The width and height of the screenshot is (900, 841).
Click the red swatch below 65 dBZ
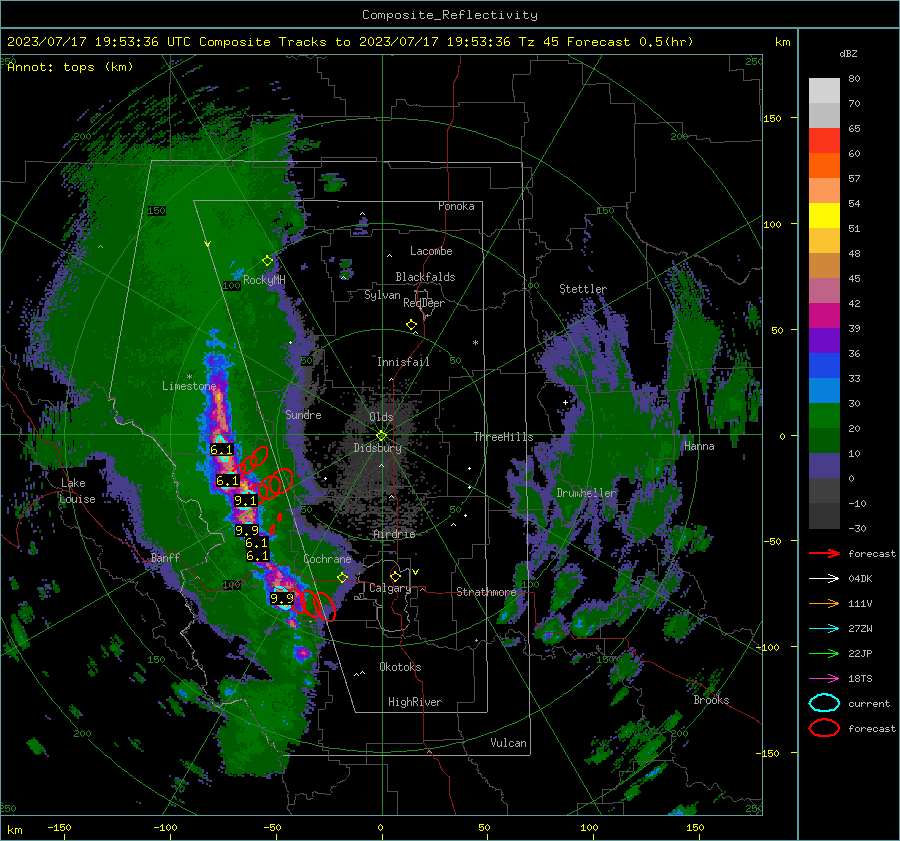824,141
